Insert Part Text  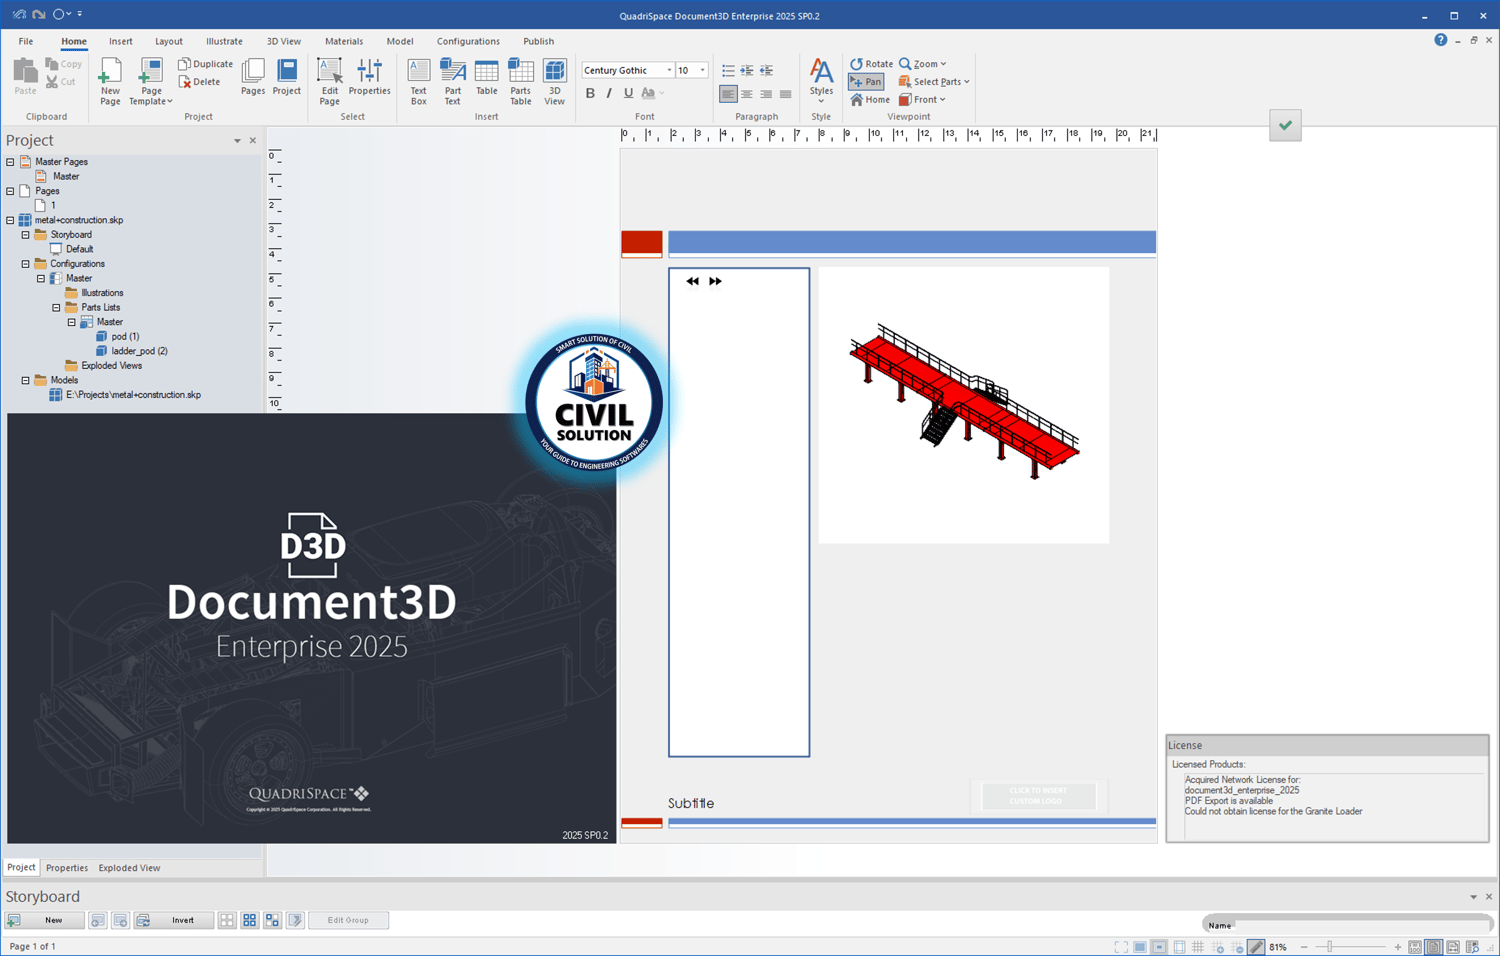[x=453, y=81]
